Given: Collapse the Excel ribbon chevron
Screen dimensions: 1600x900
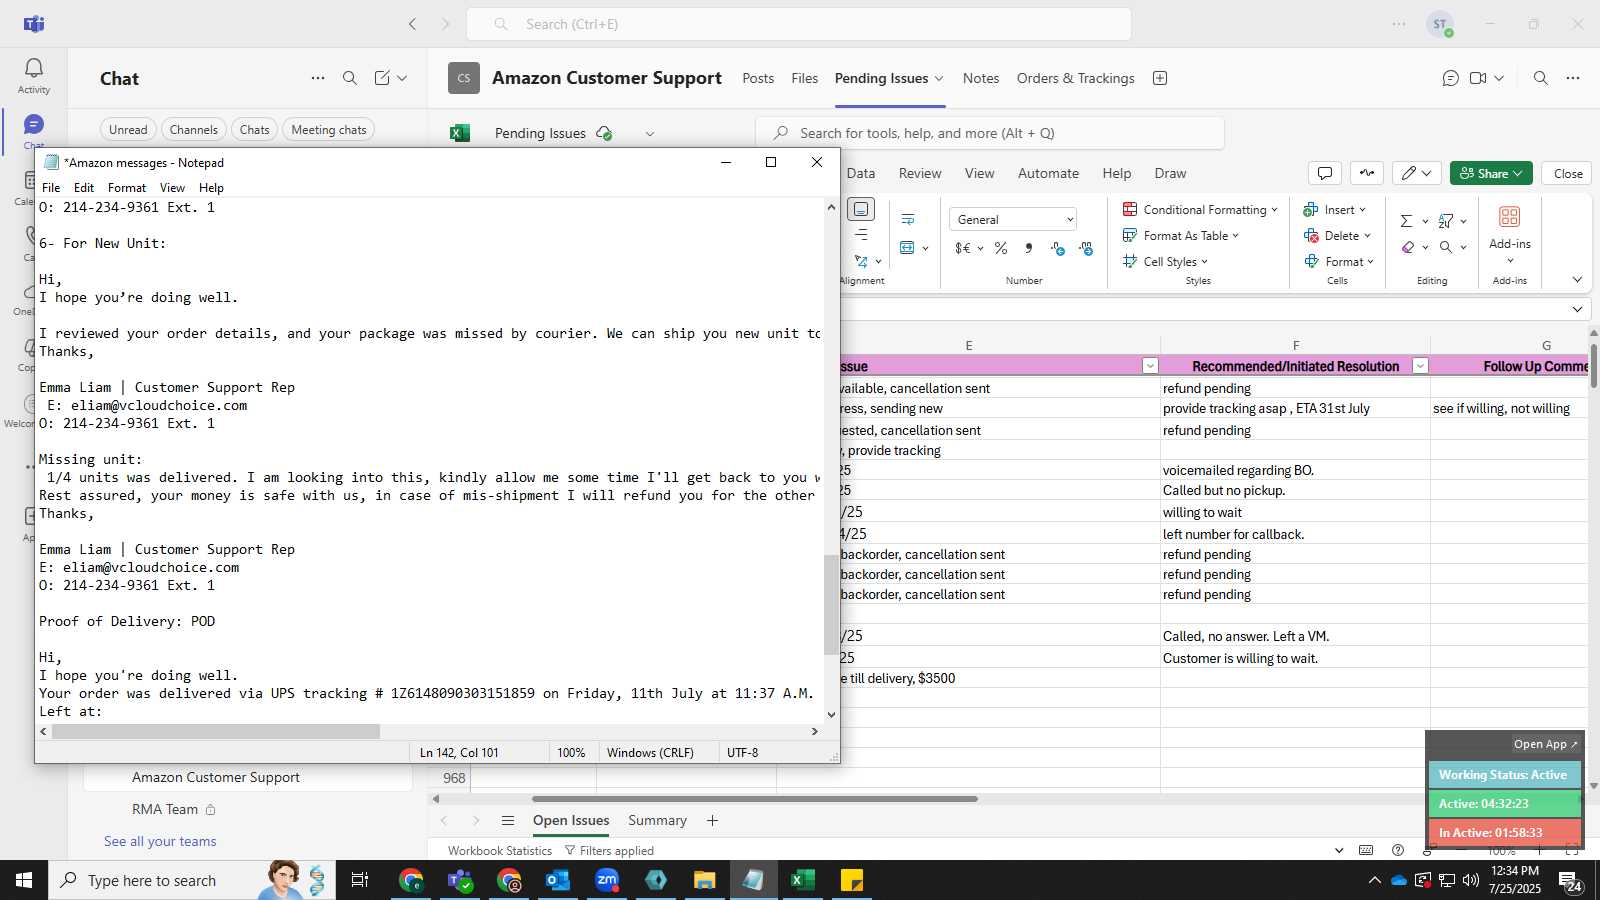Looking at the screenshot, I should (x=1577, y=280).
